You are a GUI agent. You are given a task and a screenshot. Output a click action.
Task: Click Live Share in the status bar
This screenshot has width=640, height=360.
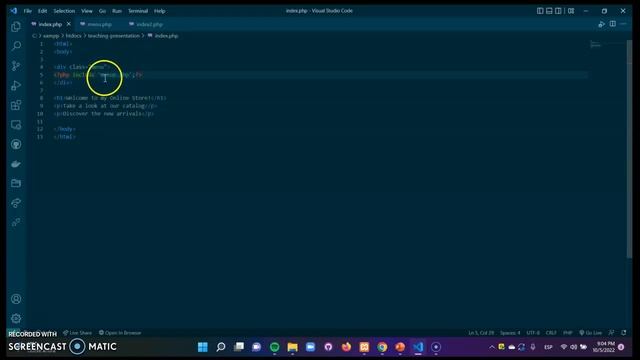[78, 333]
